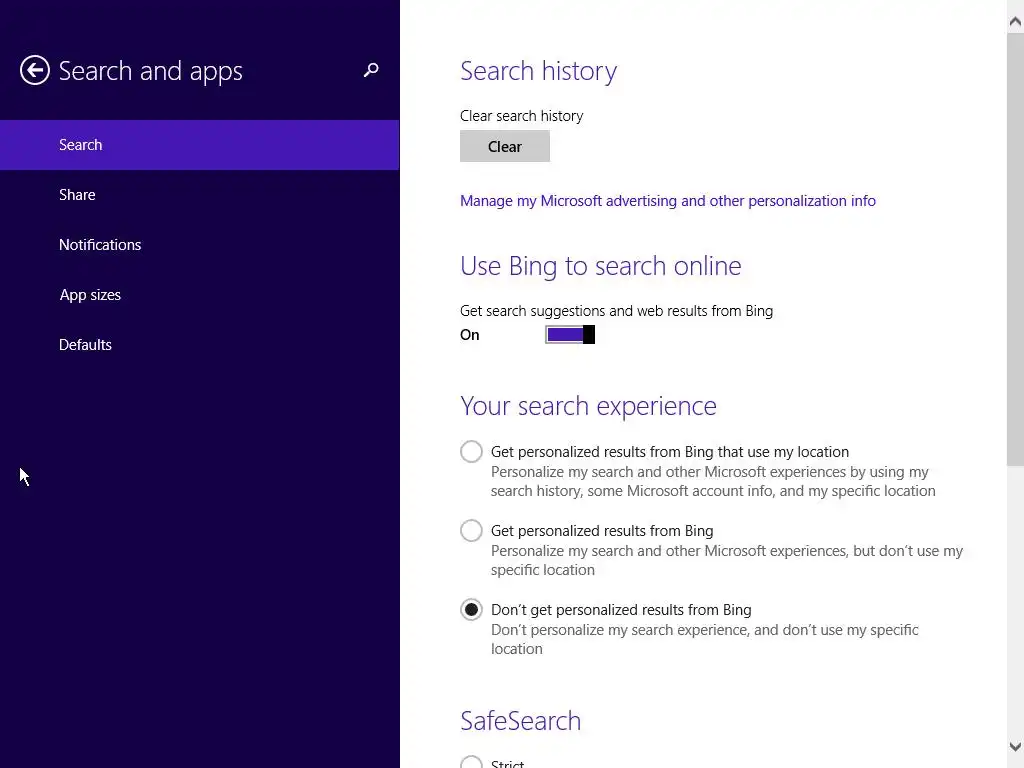Open the Defaults section
Viewport: 1024px width, 768px height.
point(199,345)
